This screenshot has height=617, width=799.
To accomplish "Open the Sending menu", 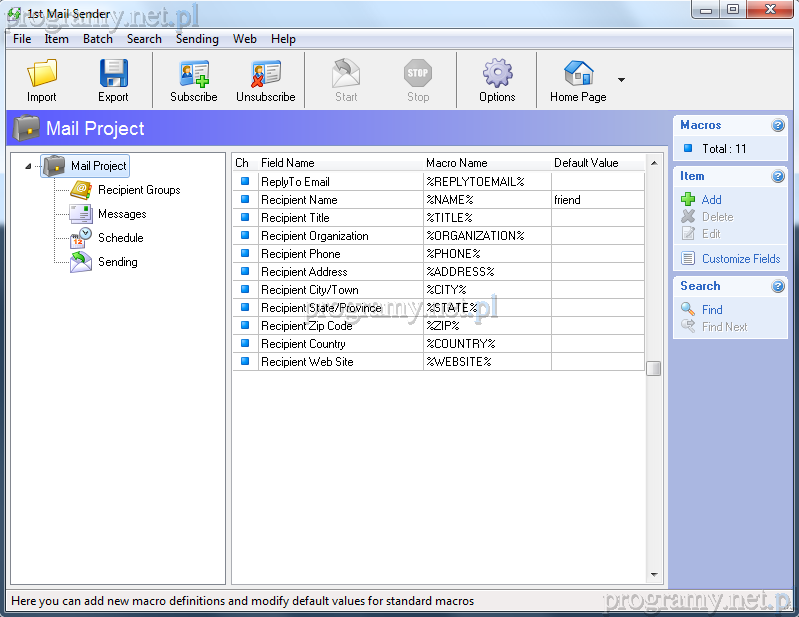I will point(197,39).
